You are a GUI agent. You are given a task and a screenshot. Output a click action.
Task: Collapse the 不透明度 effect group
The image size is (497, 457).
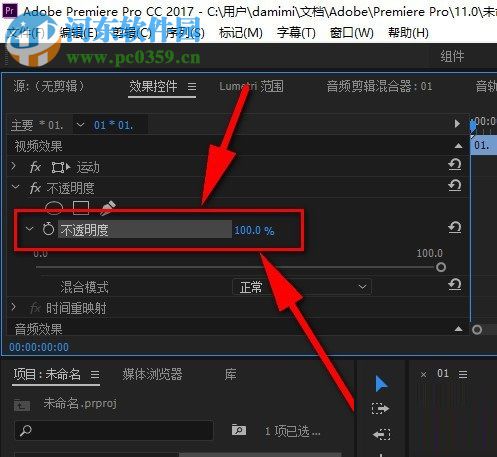tap(15, 187)
